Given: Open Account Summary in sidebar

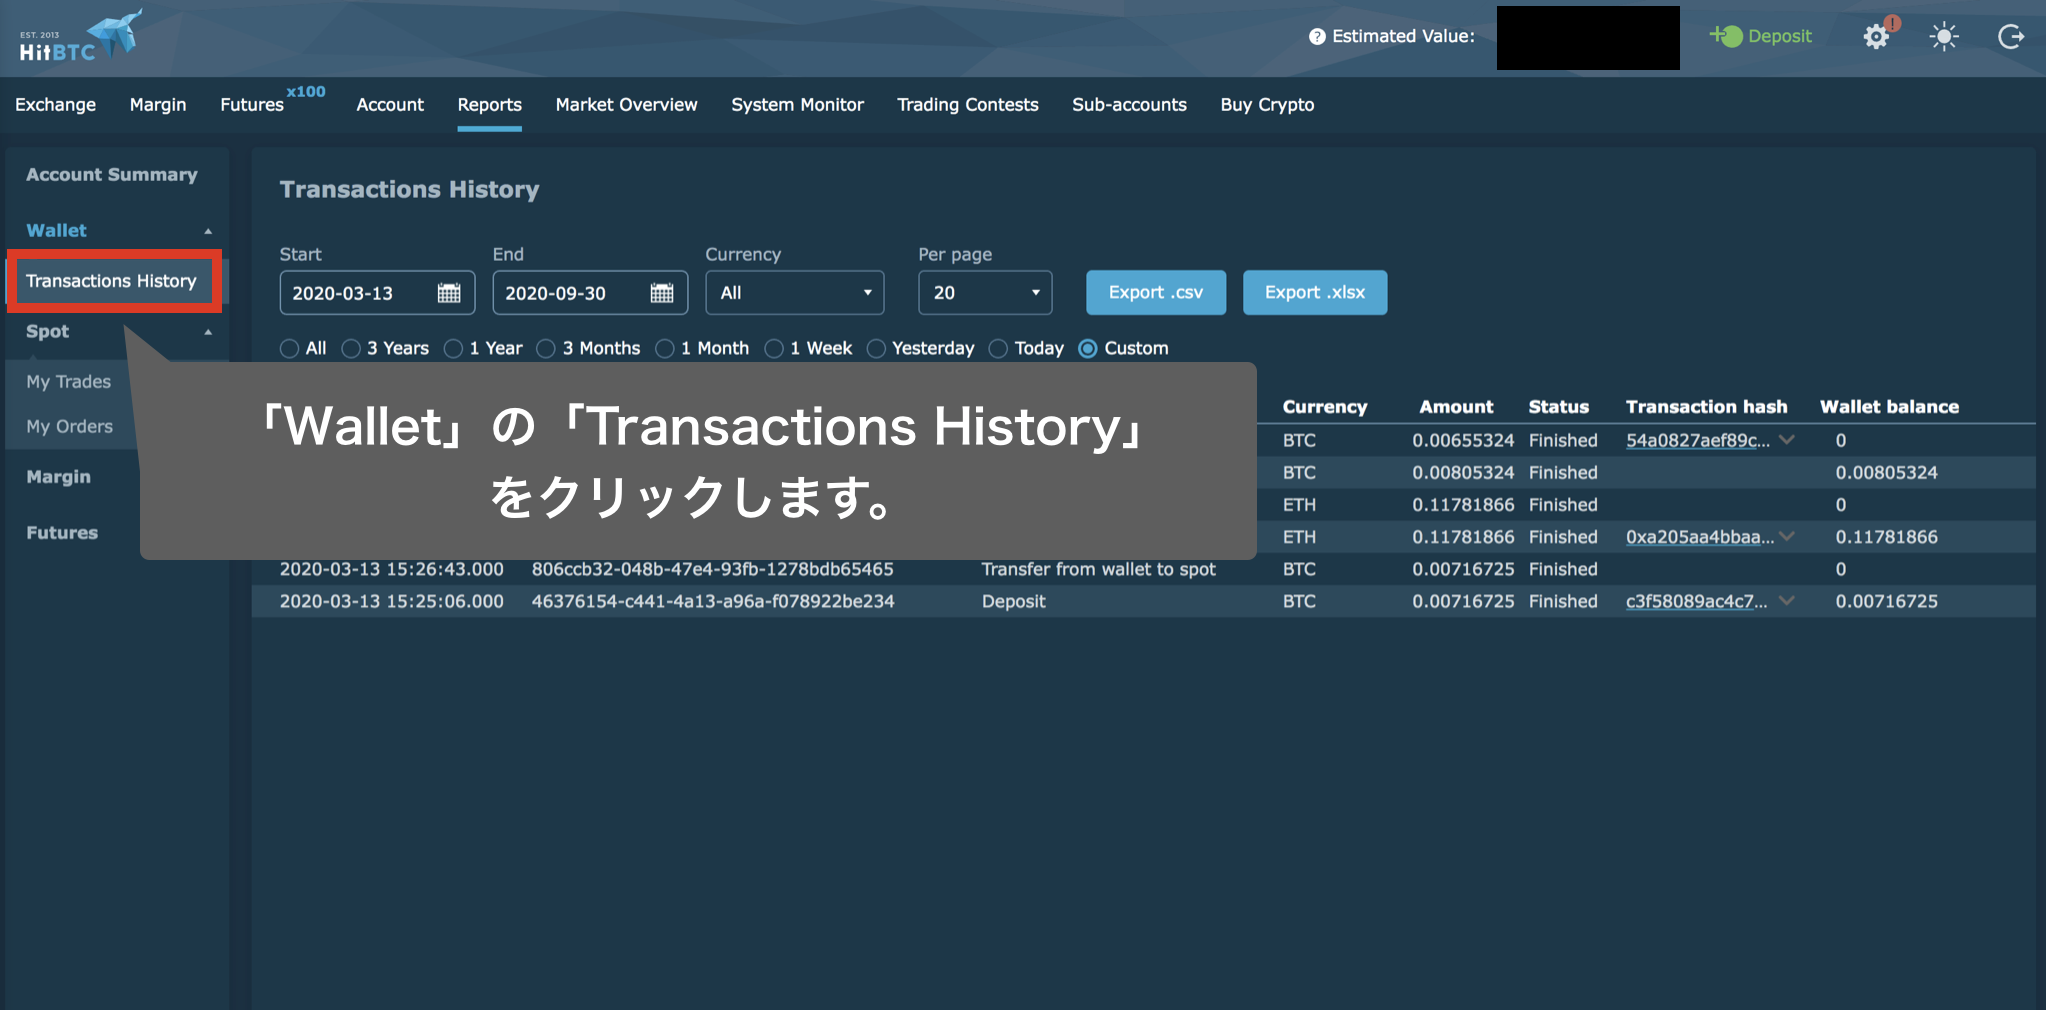Looking at the screenshot, I should [112, 175].
